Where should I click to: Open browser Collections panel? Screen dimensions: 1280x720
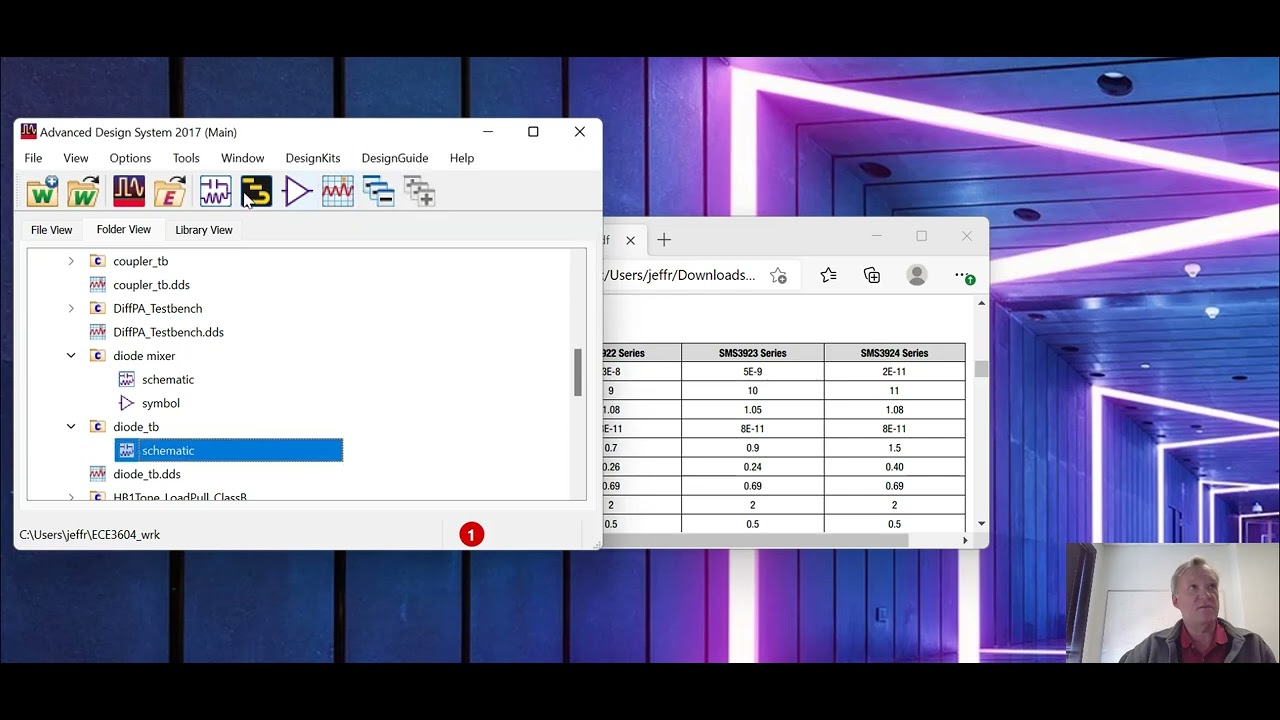(872, 275)
